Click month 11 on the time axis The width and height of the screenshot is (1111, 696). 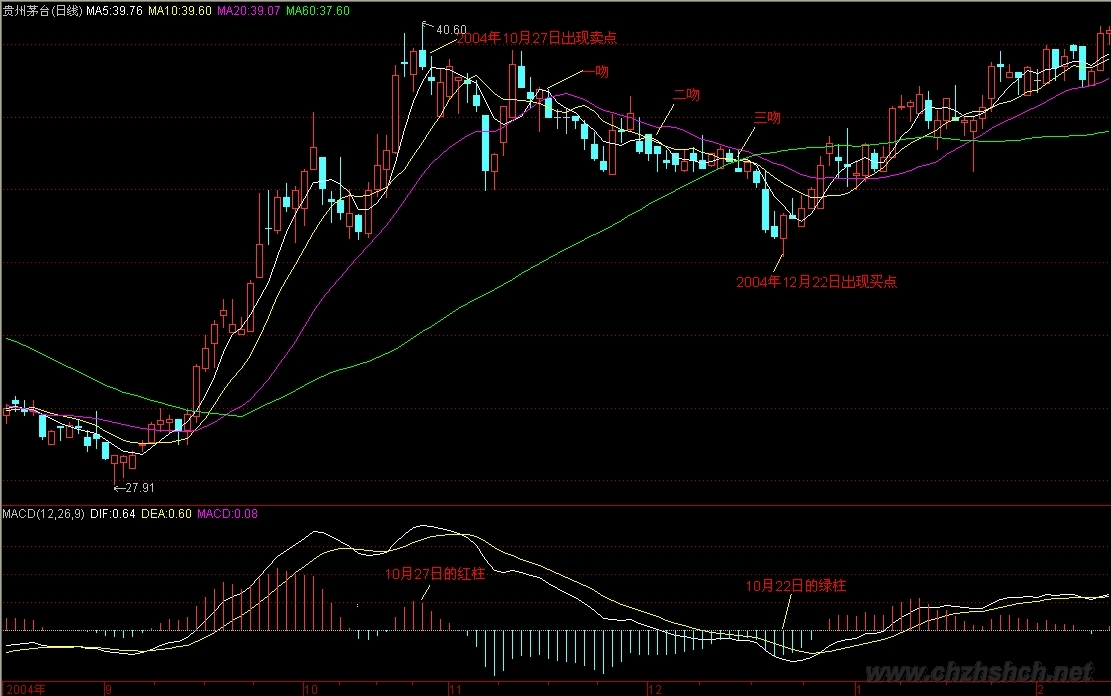tap(455, 689)
